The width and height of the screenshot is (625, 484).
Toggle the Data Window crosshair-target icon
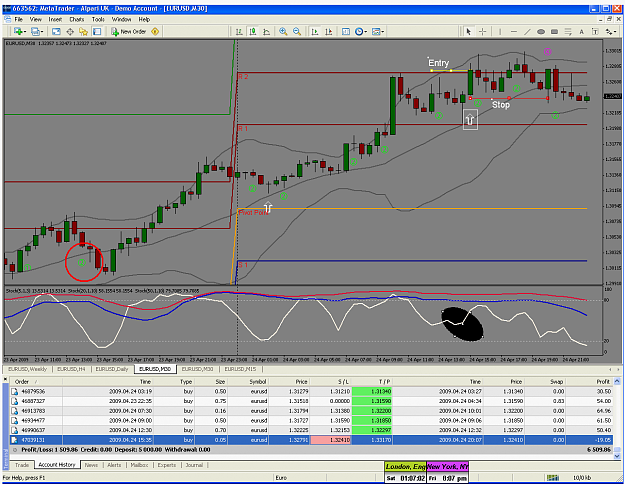(x=70, y=31)
